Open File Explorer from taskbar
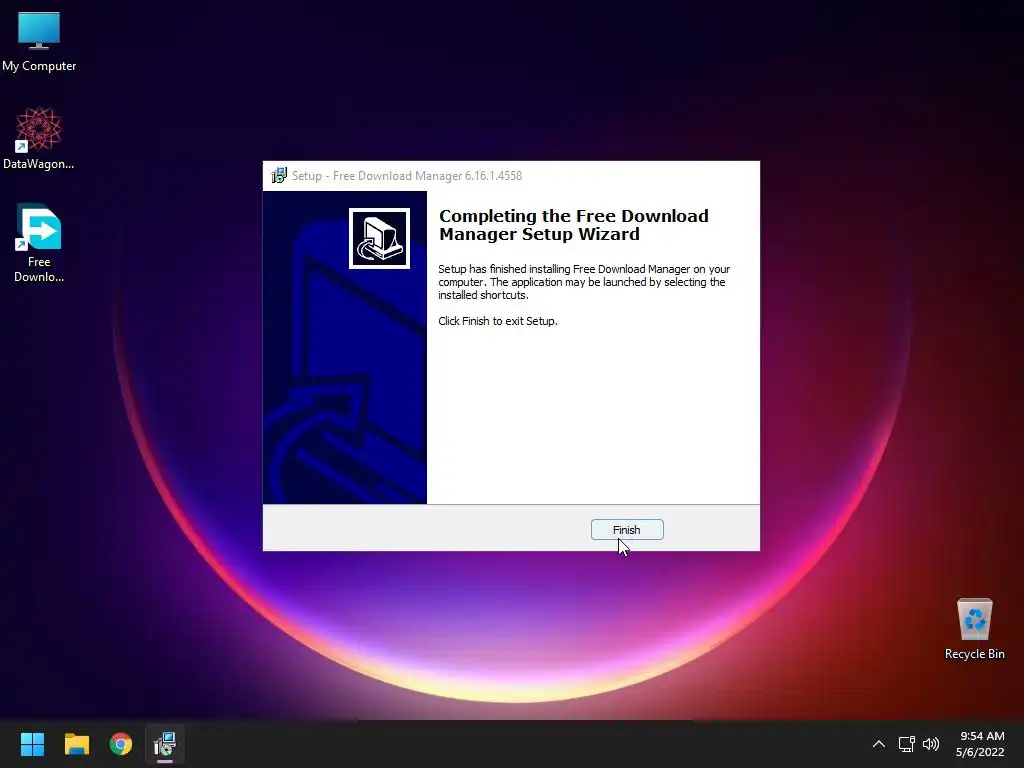The height and width of the screenshot is (768, 1024). click(76, 744)
